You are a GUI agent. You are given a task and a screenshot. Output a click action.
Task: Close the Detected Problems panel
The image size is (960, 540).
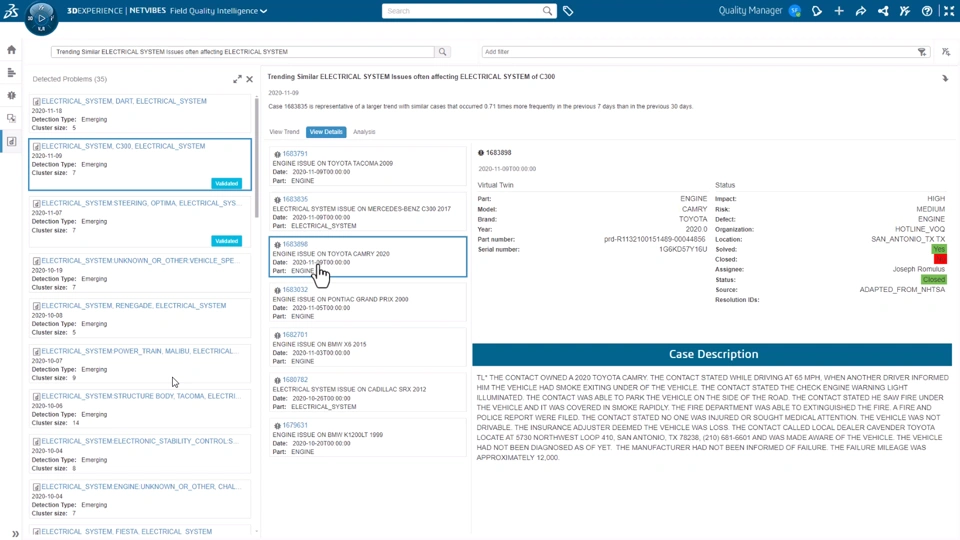[250, 79]
